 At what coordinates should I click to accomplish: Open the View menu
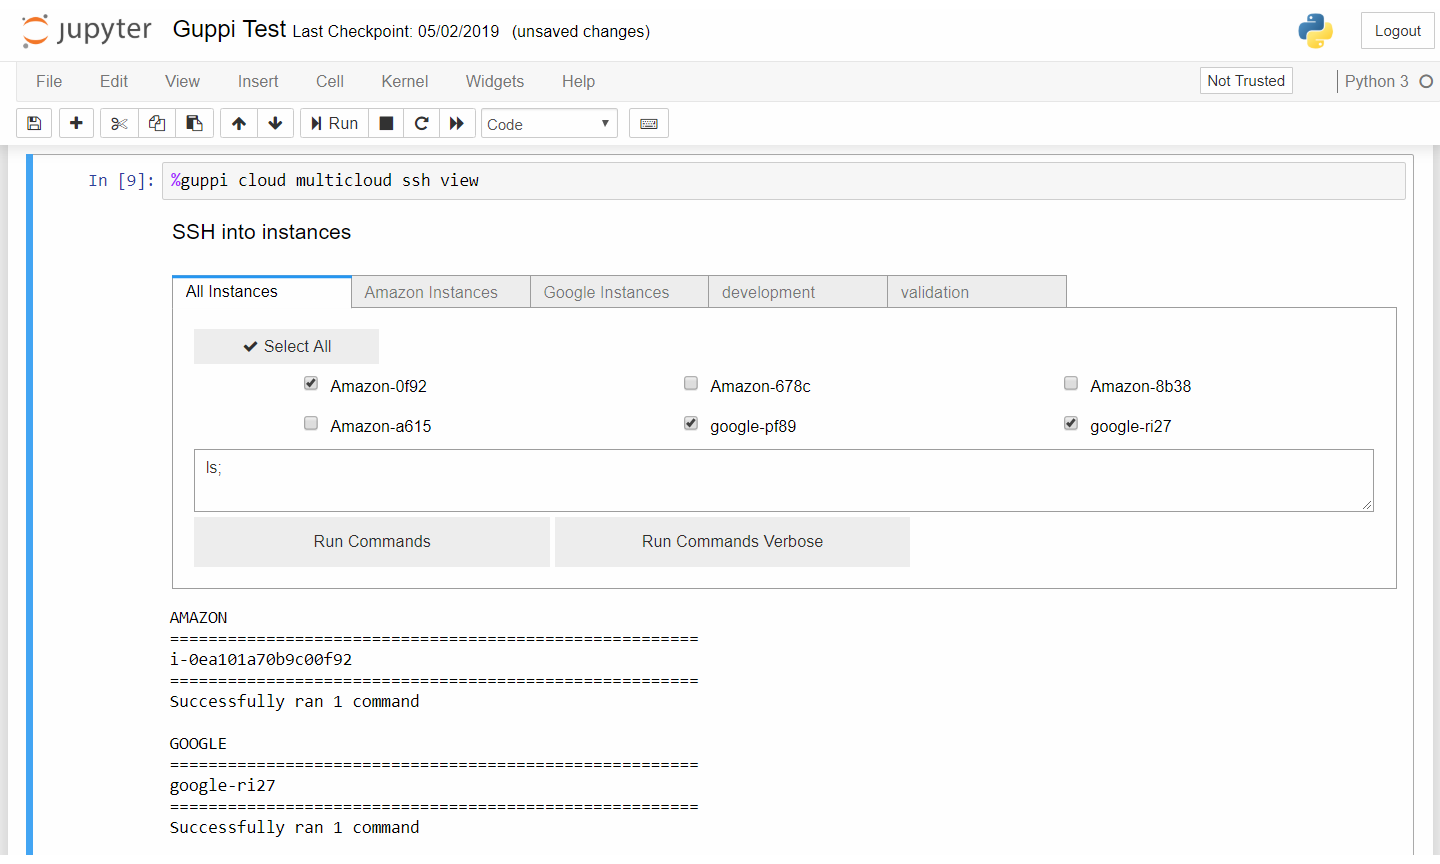(x=182, y=81)
